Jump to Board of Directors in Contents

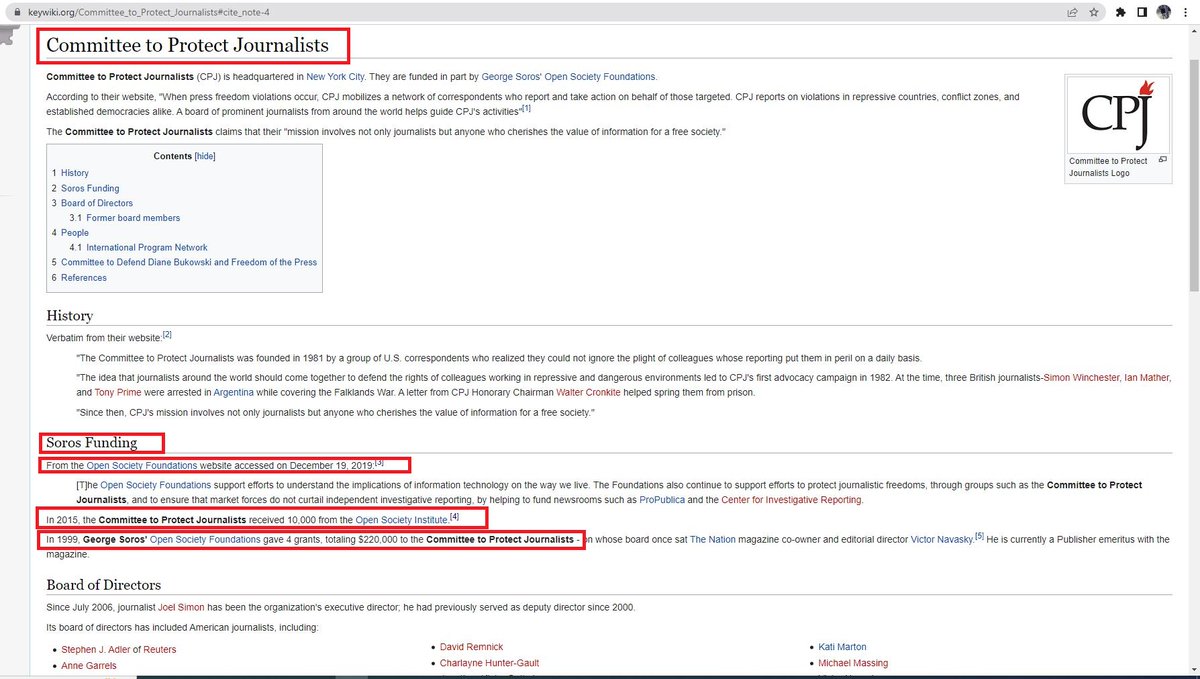[x=97, y=203]
